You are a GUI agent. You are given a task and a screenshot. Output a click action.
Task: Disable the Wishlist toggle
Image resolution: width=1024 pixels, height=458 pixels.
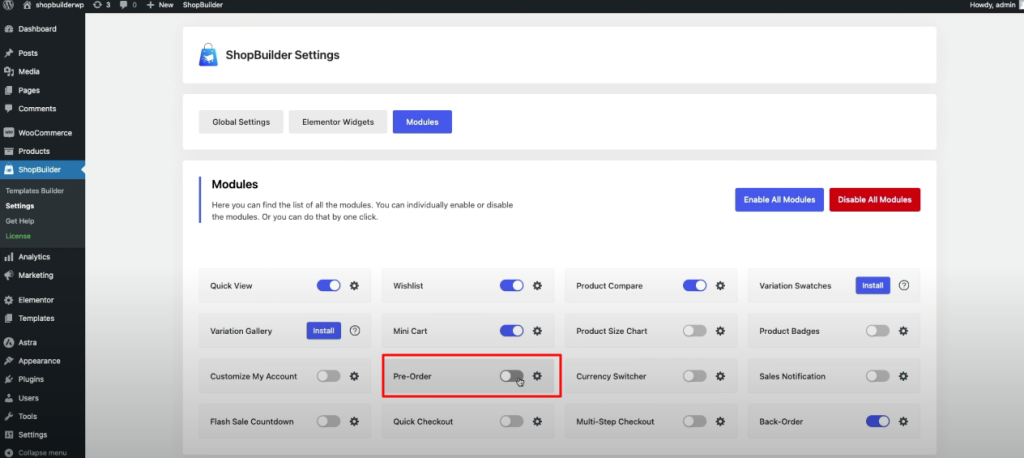(511, 286)
